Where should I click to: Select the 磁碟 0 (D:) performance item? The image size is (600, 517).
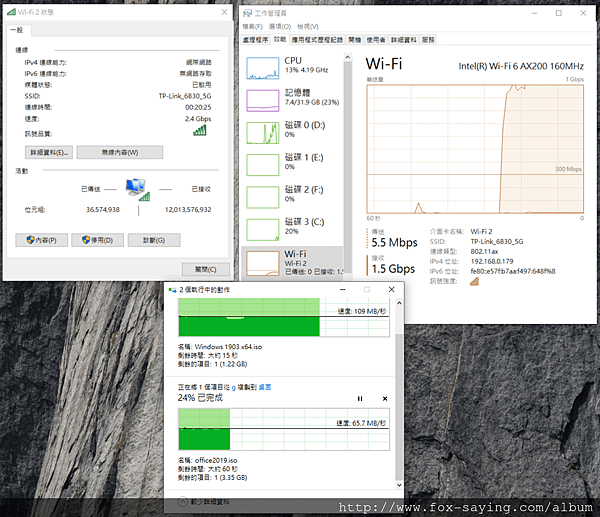[293, 133]
